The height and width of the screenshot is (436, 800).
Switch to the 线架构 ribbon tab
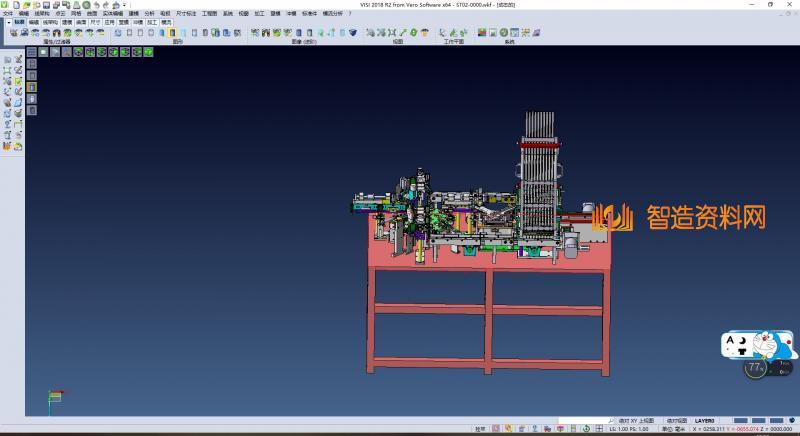click(x=50, y=21)
